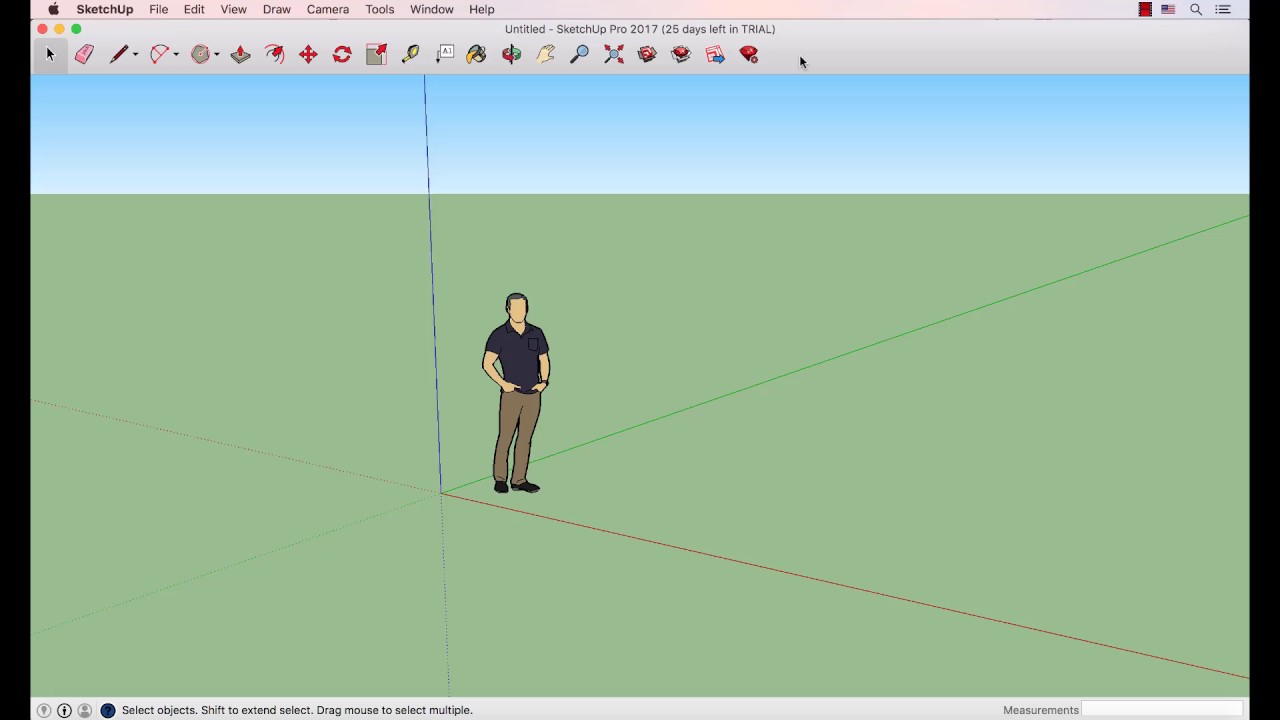Open the Draw menu
The height and width of the screenshot is (720, 1280).
277,9
